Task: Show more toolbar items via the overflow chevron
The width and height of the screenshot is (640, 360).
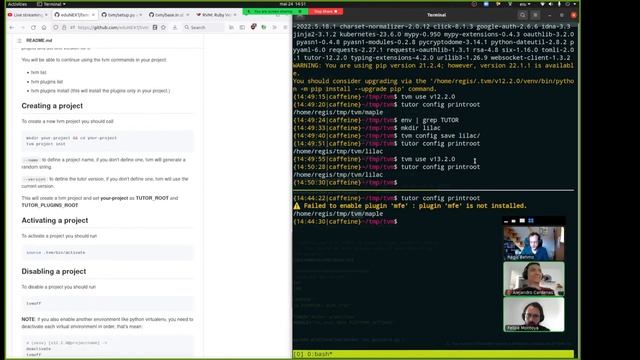Action: click(x=274, y=27)
